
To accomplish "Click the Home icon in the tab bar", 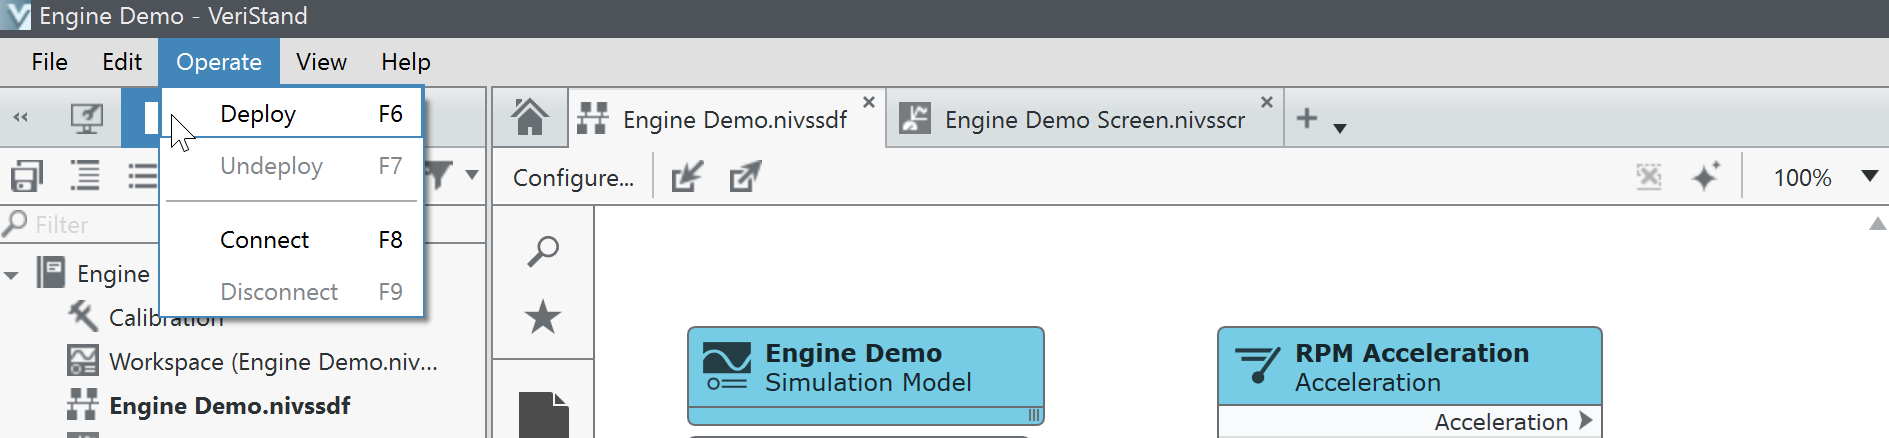I will (x=529, y=118).
